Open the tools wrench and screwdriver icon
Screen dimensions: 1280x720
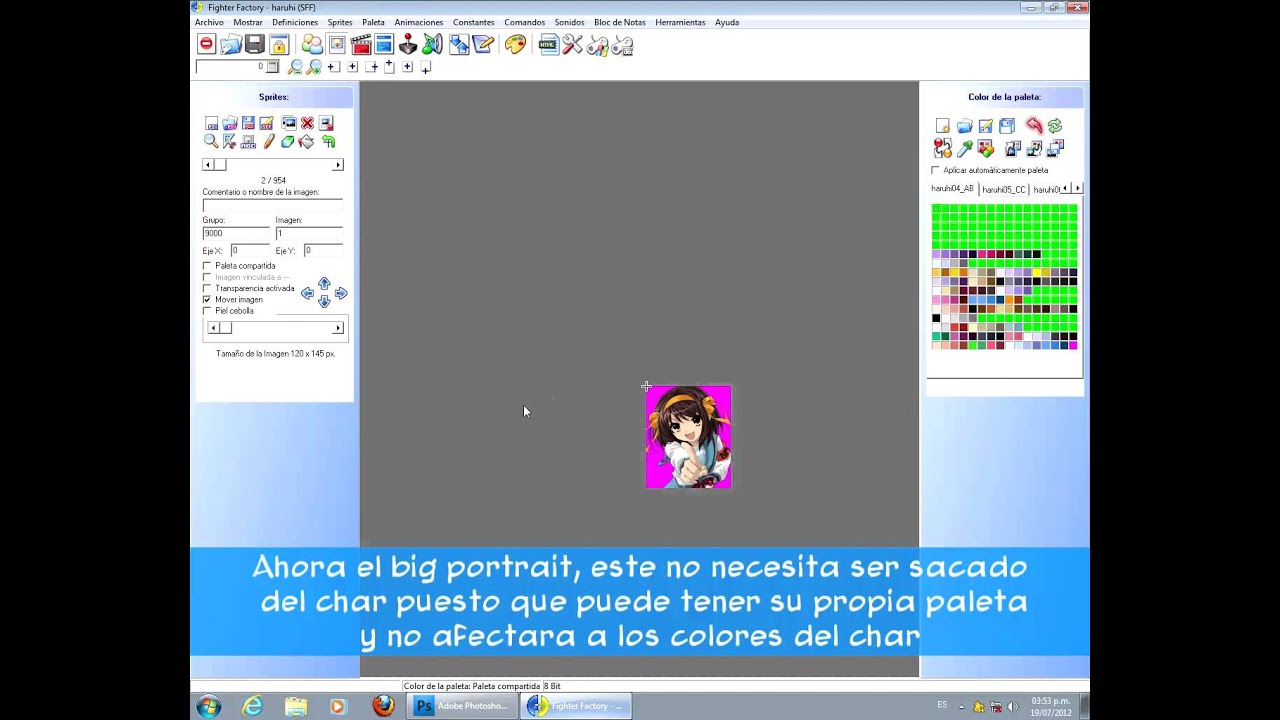click(x=572, y=44)
